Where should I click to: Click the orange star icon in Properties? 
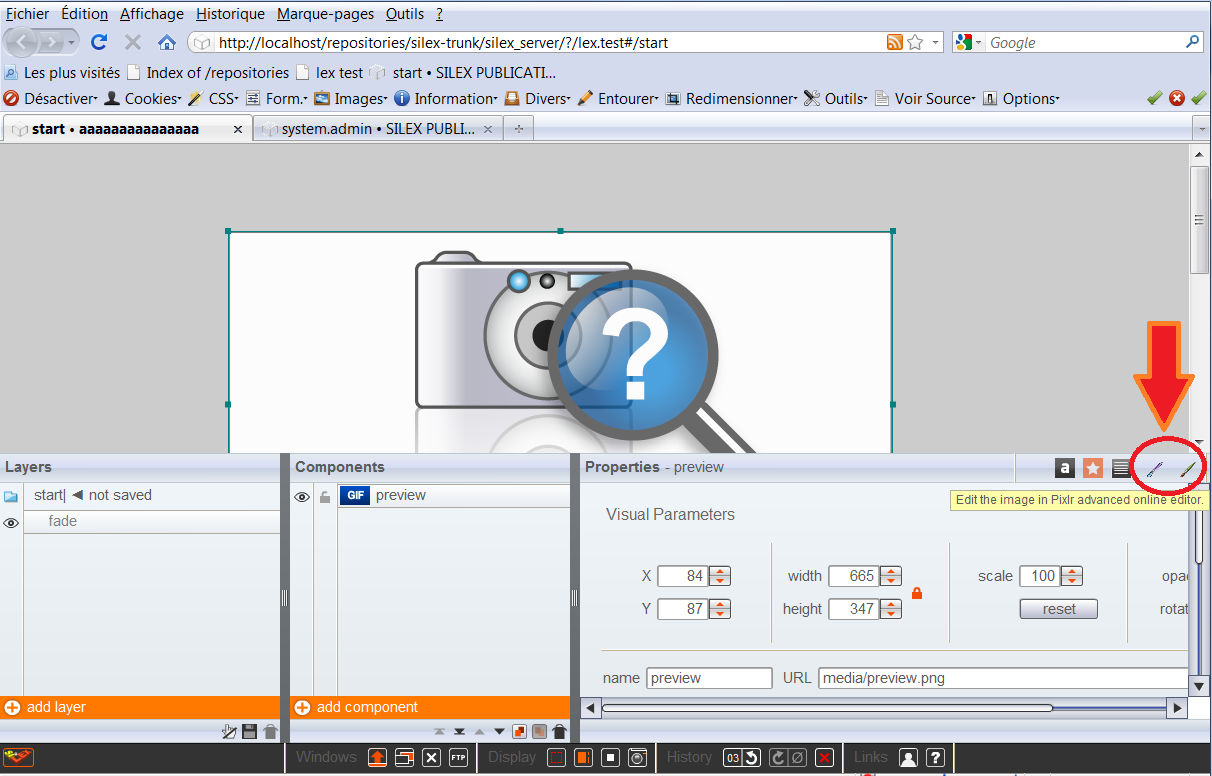coord(1093,468)
